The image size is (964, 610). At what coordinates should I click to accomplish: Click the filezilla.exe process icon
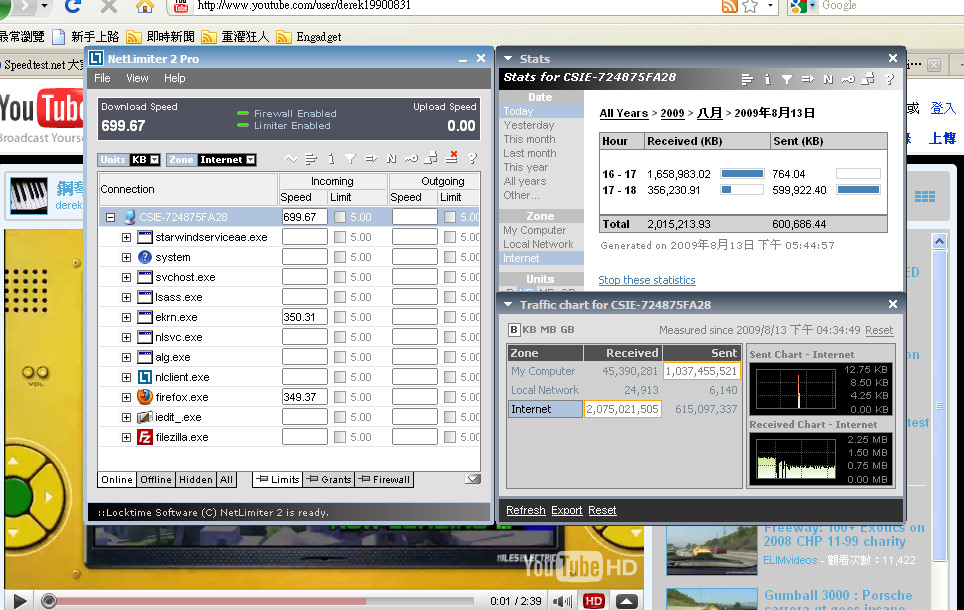click(x=145, y=437)
